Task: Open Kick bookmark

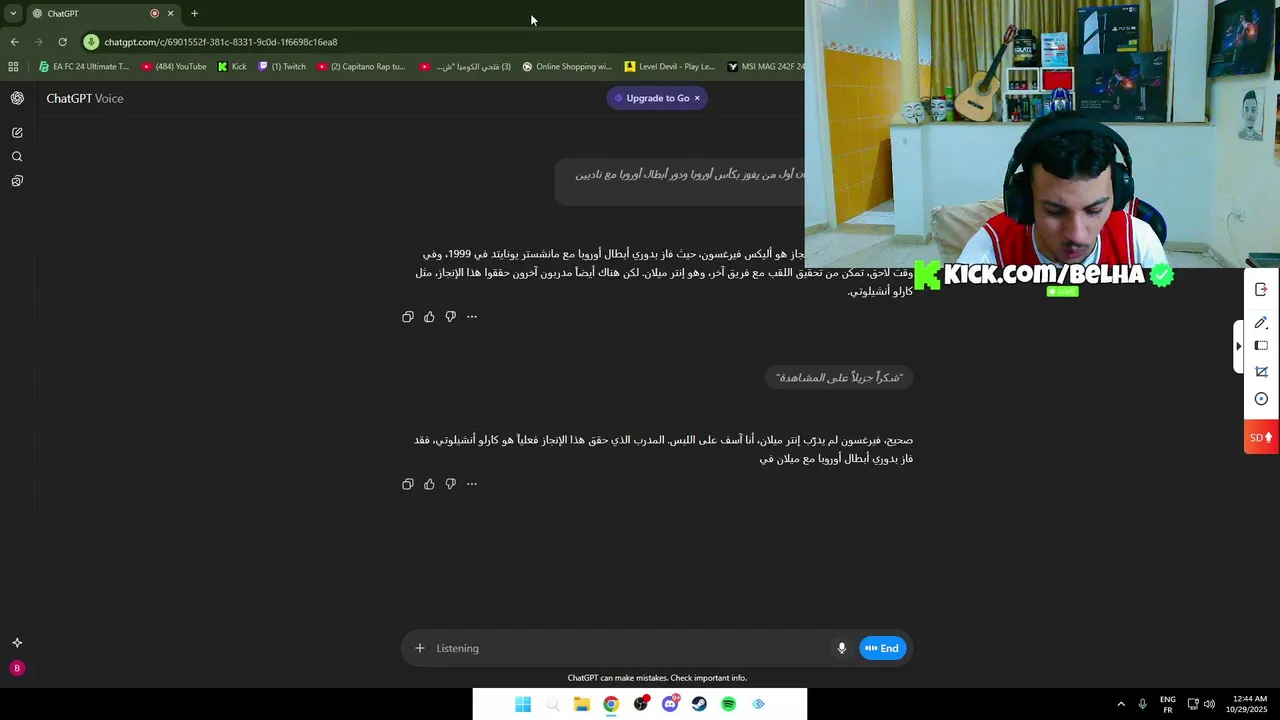Action: (x=232, y=67)
